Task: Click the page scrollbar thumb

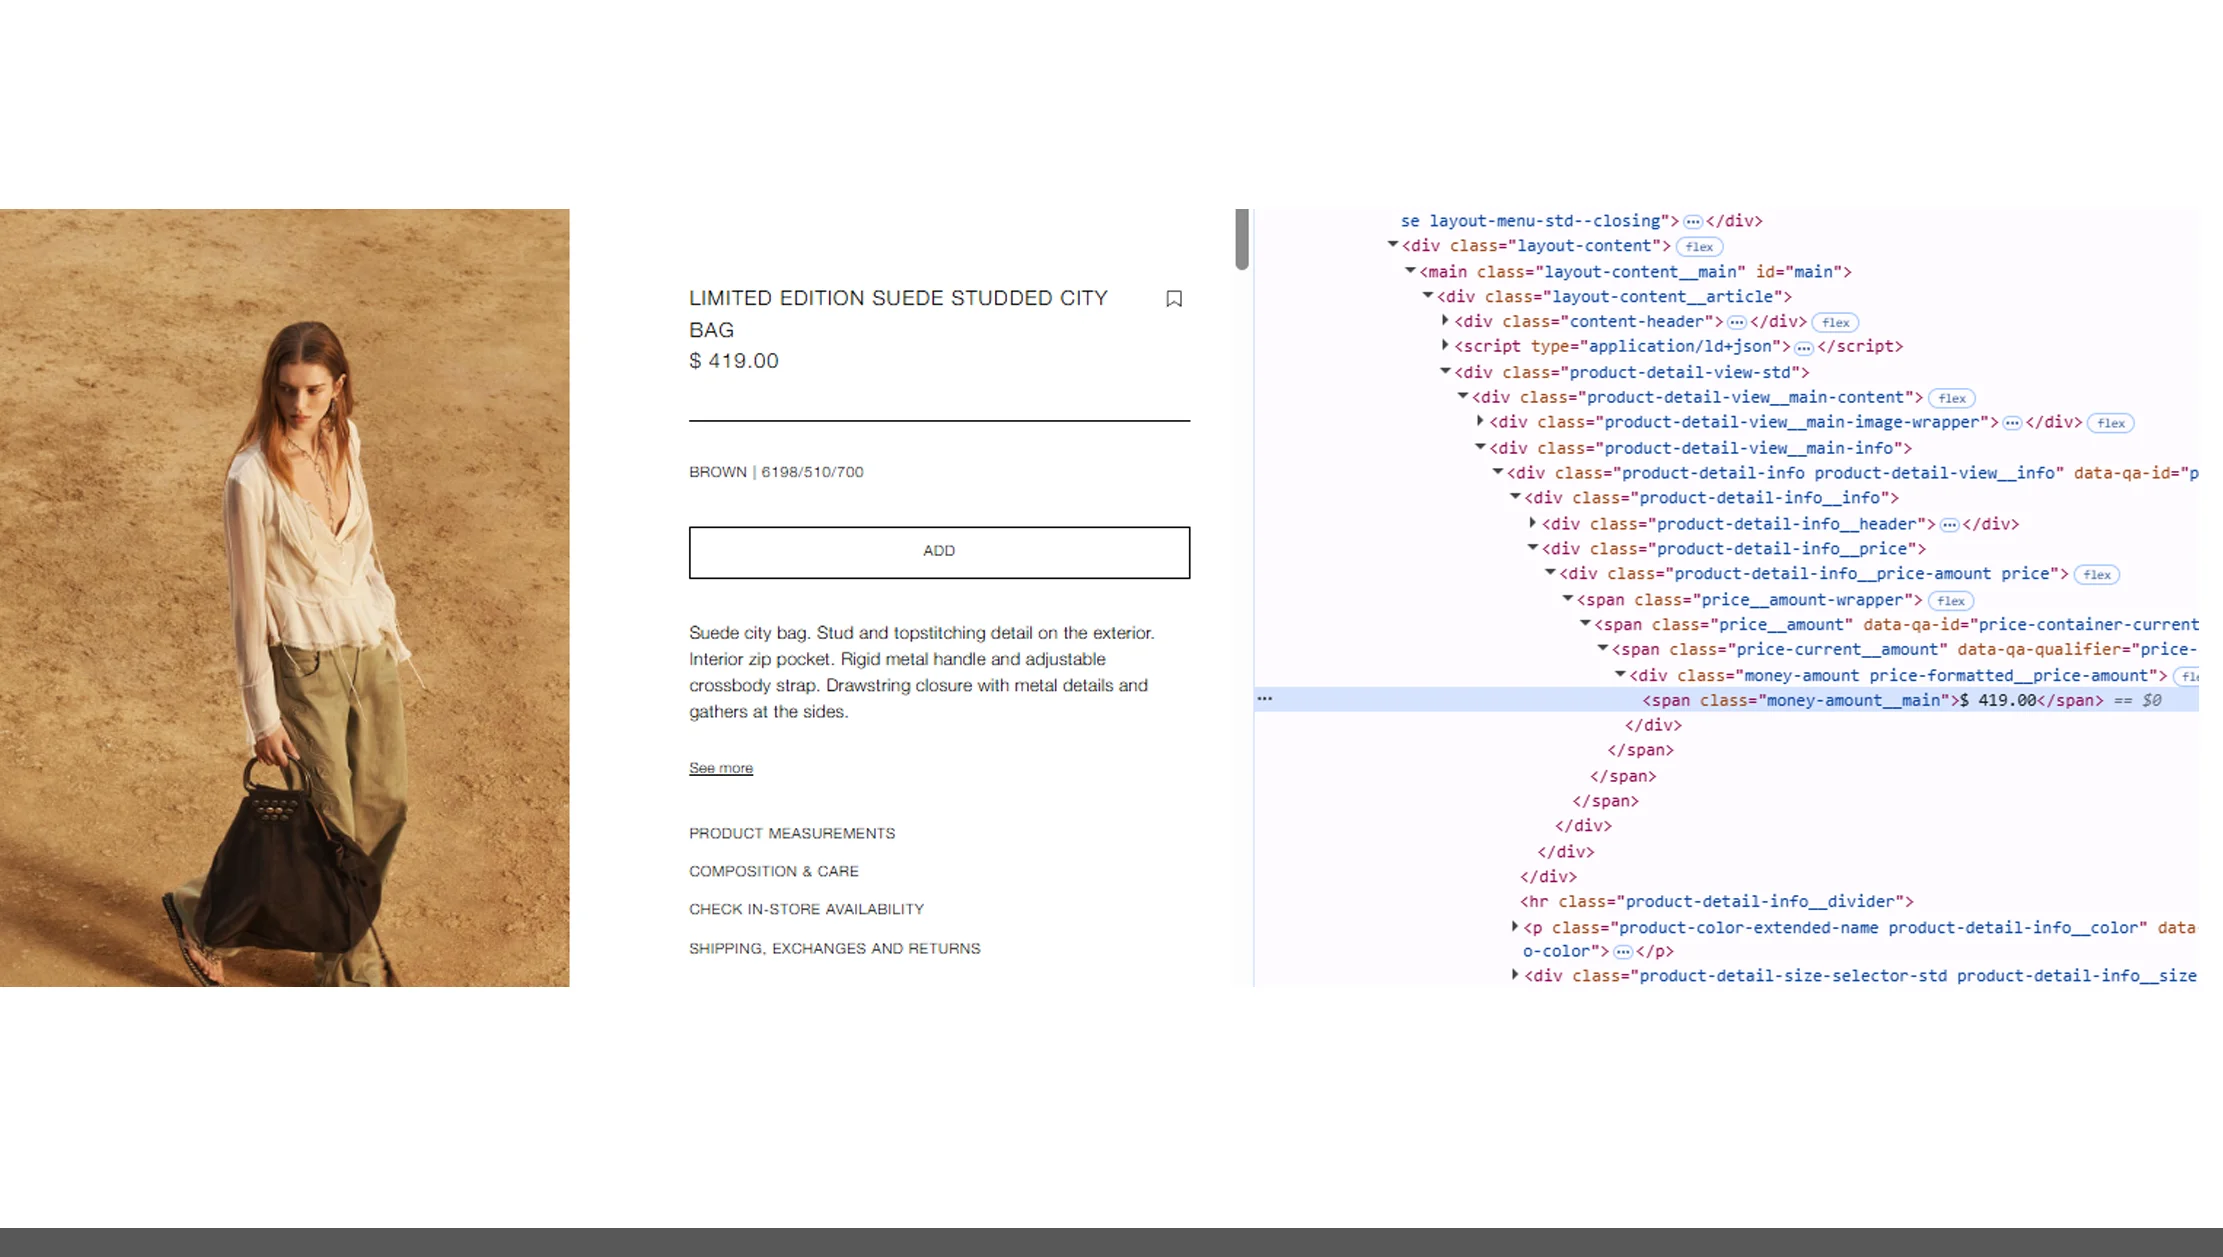Action: (1242, 239)
